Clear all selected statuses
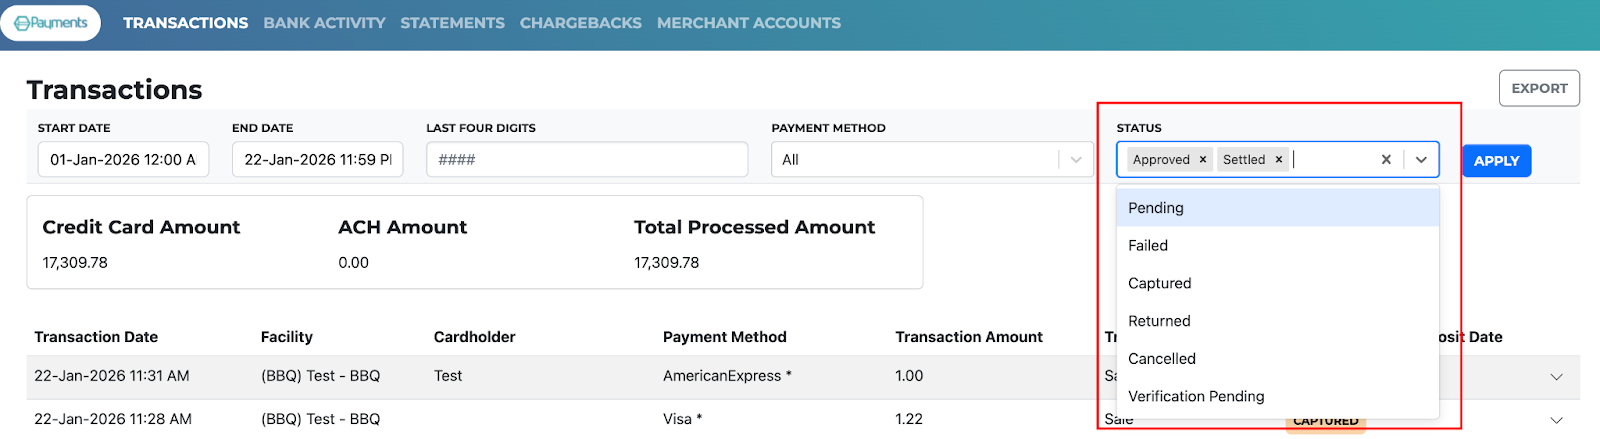Screen dimensions: 1600x439 (1386, 160)
